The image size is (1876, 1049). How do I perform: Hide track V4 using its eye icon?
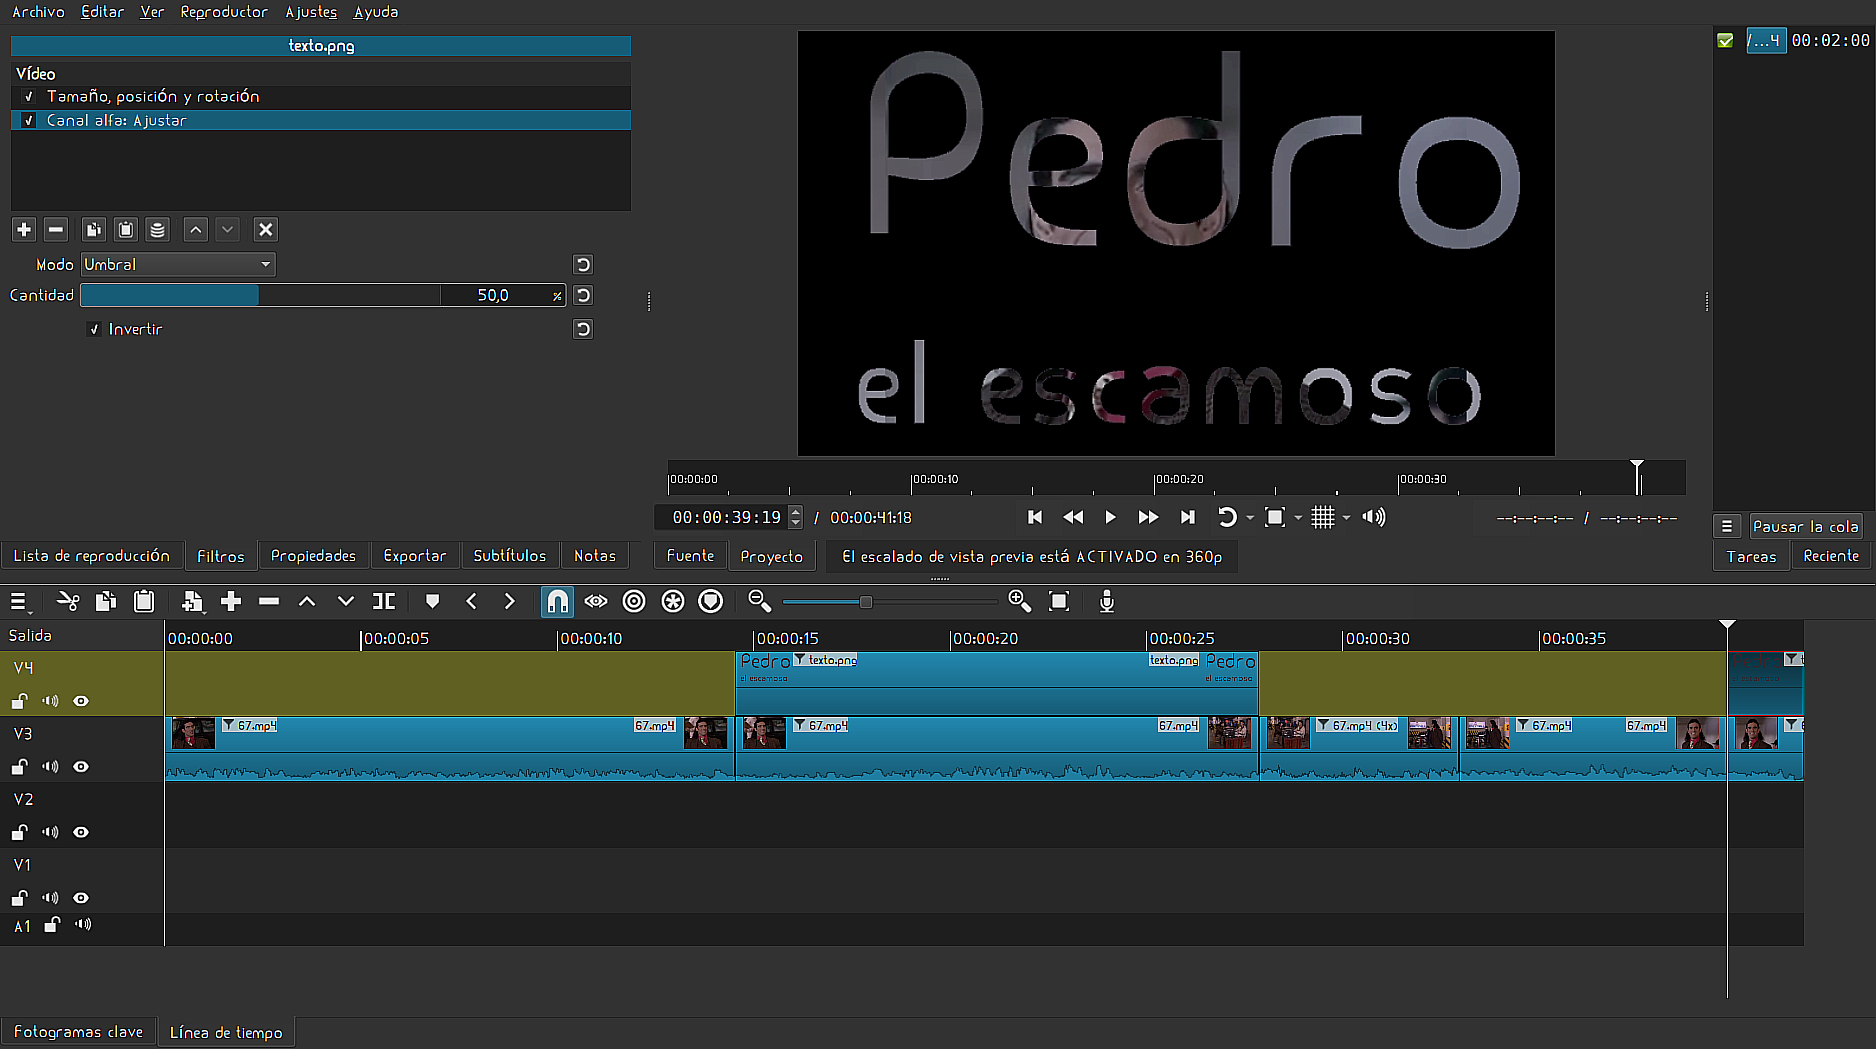pos(81,701)
